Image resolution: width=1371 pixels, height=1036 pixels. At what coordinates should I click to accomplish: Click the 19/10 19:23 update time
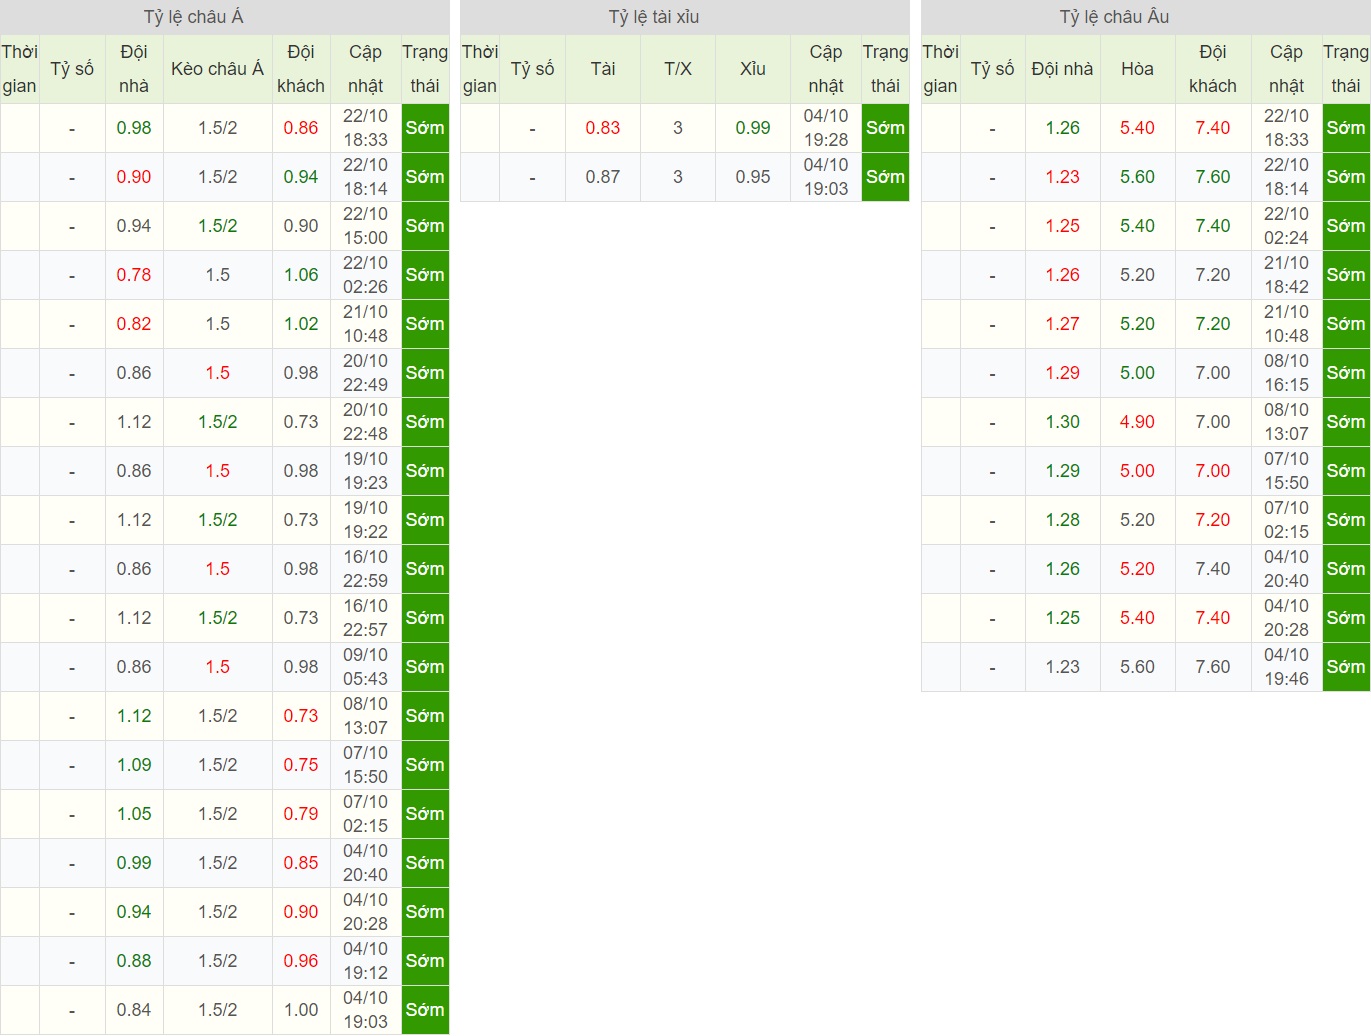point(365,471)
